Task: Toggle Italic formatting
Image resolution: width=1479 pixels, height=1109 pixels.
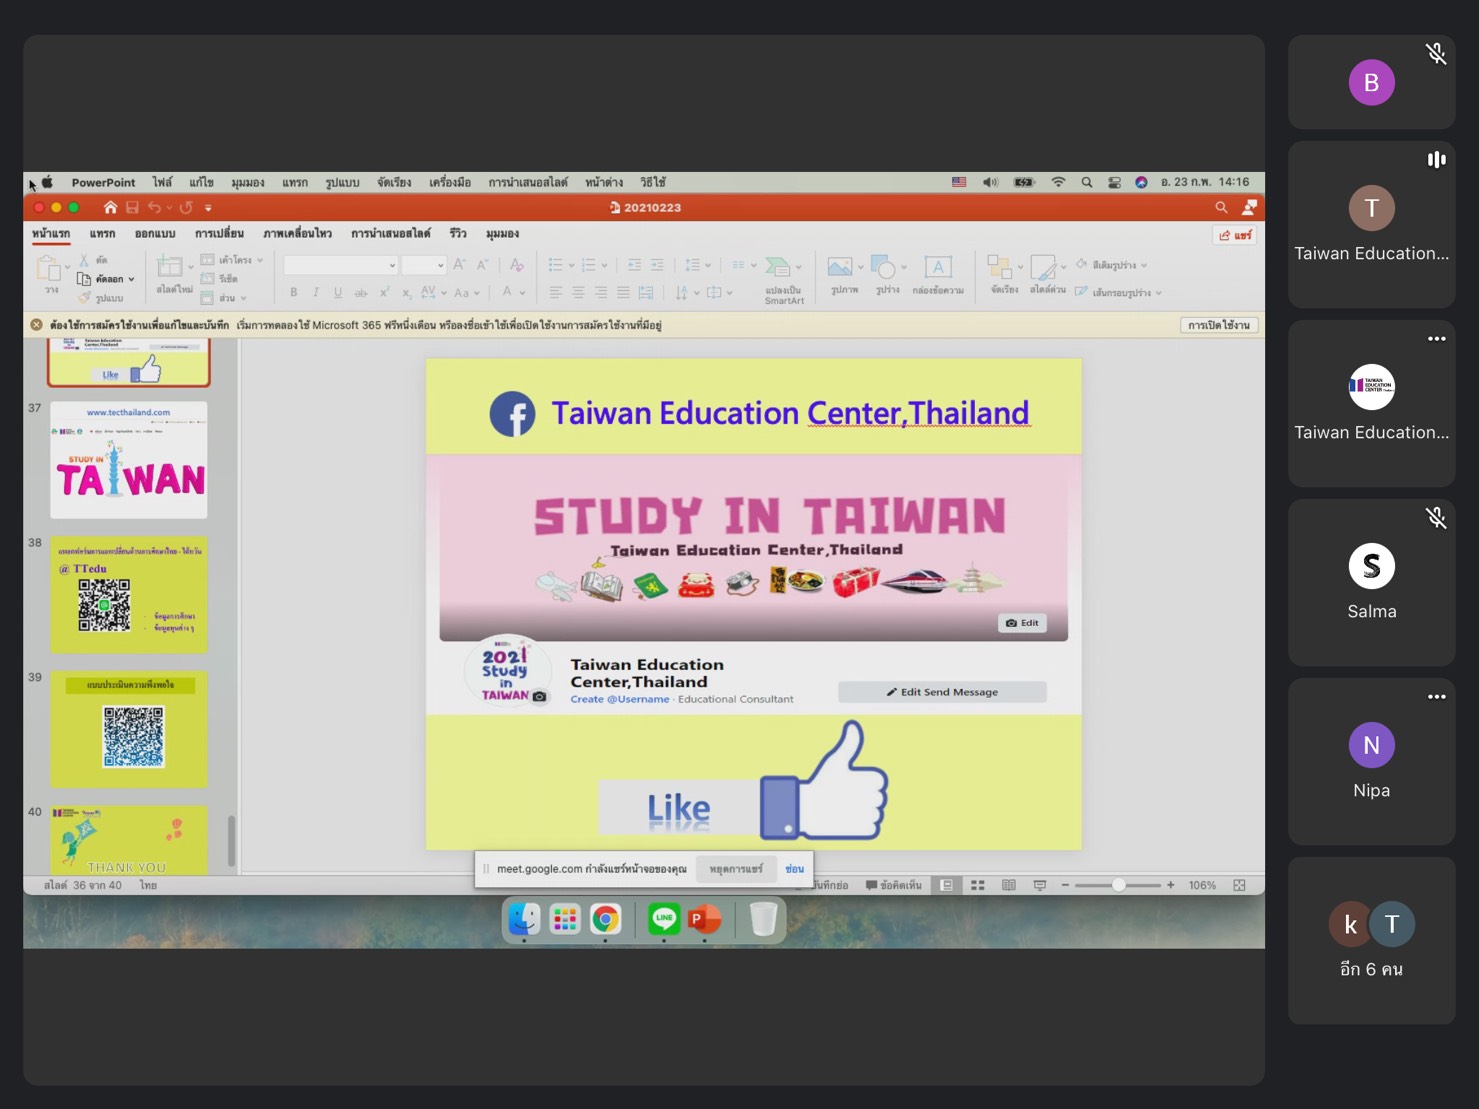Action: click(315, 293)
